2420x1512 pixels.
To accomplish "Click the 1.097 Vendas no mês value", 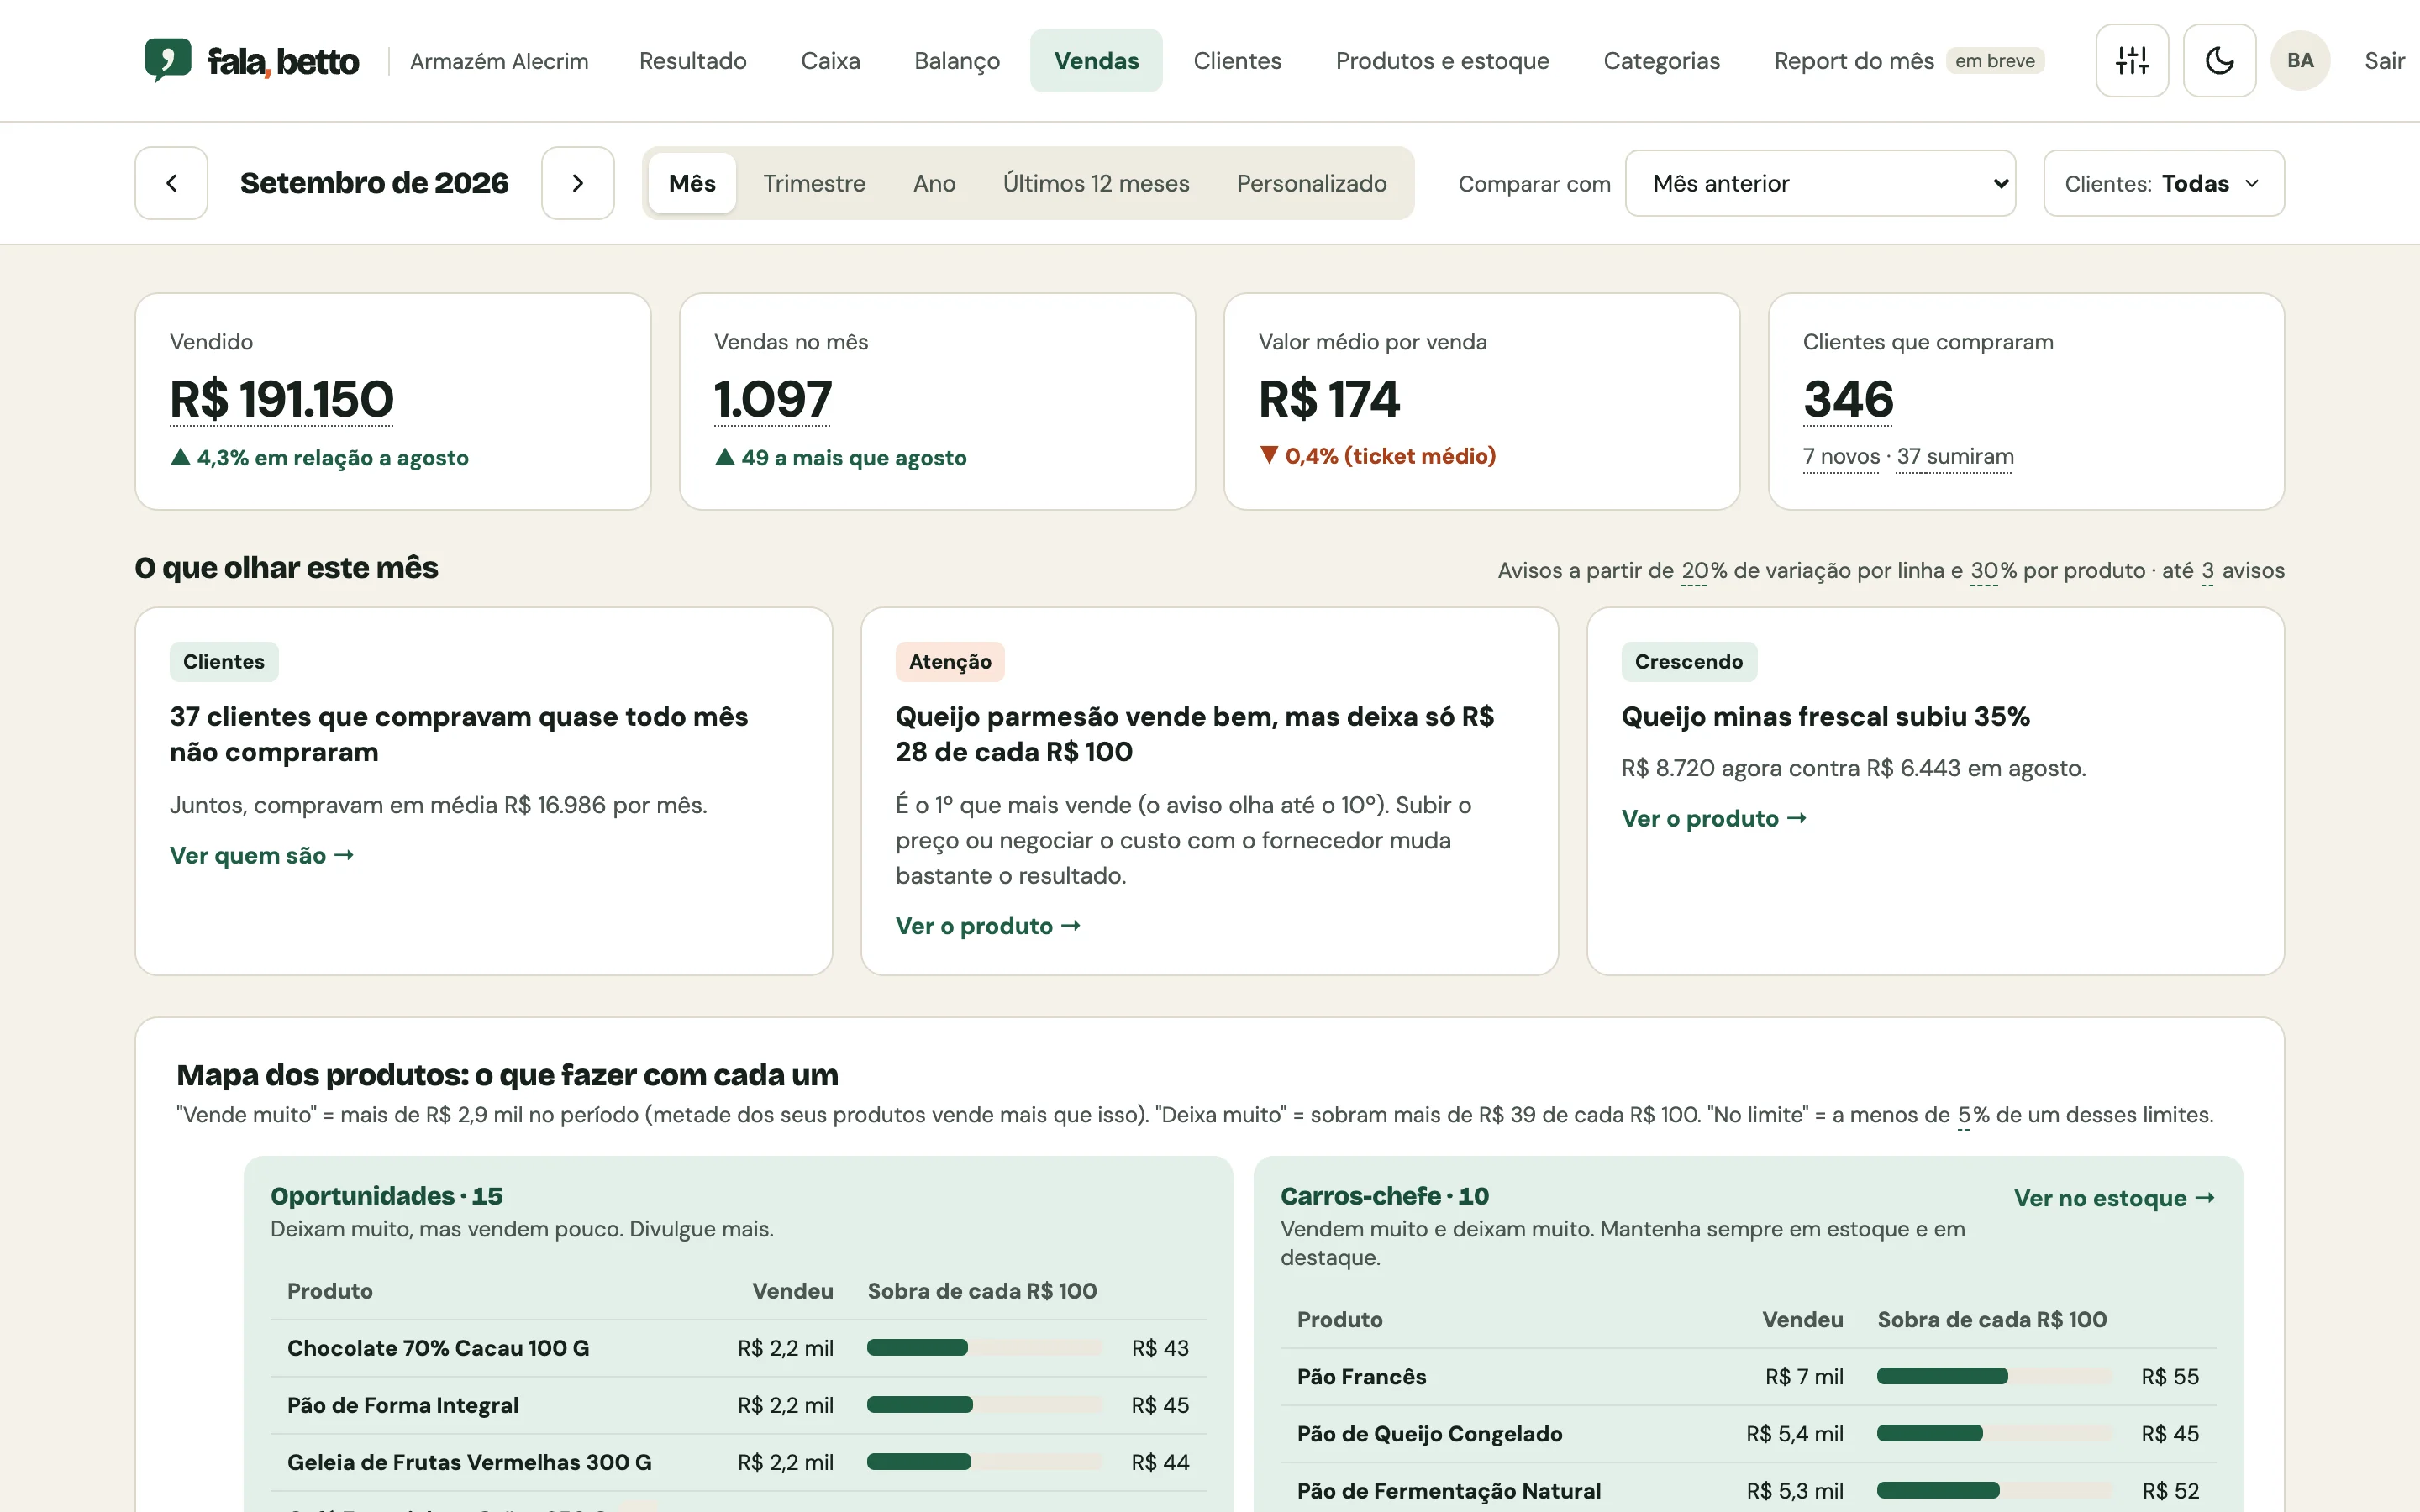I will [x=773, y=399].
